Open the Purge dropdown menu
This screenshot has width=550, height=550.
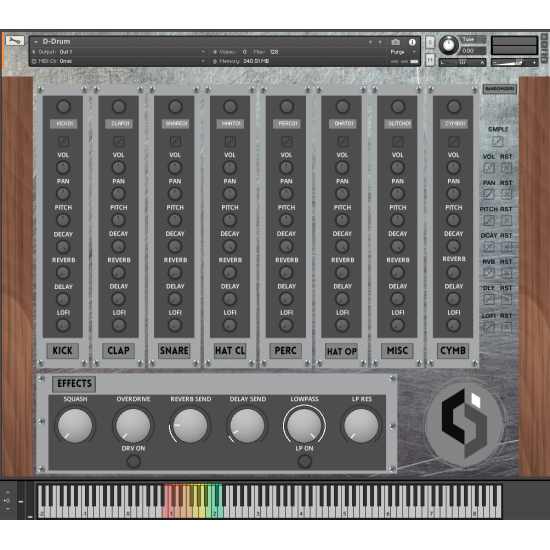pyautogui.click(x=403, y=52)
